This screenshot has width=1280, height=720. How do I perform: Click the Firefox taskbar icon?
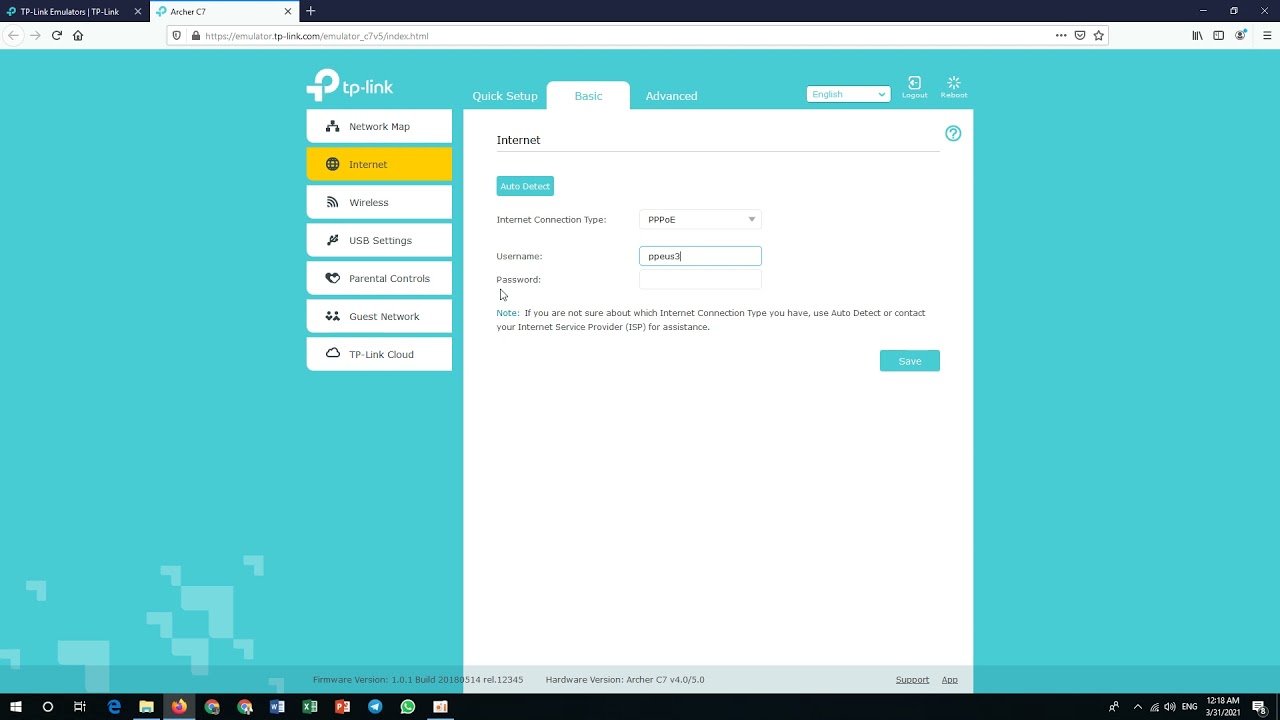tap(179, 707)
